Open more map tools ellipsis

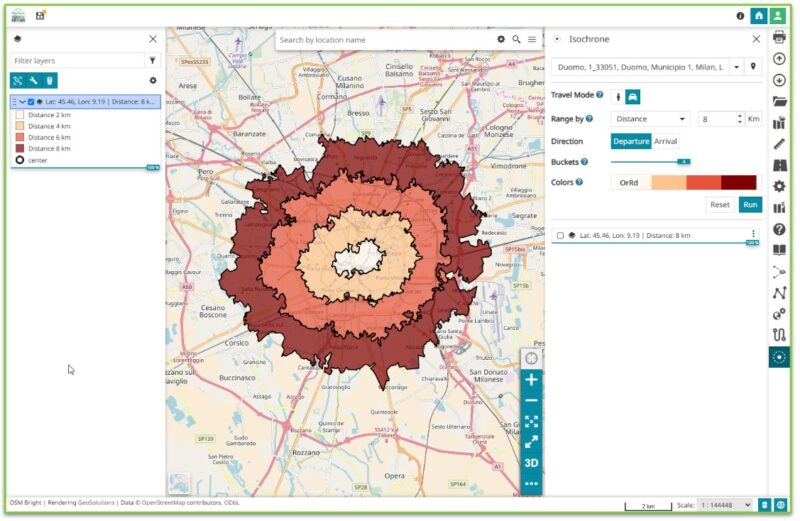click(531, 484)
